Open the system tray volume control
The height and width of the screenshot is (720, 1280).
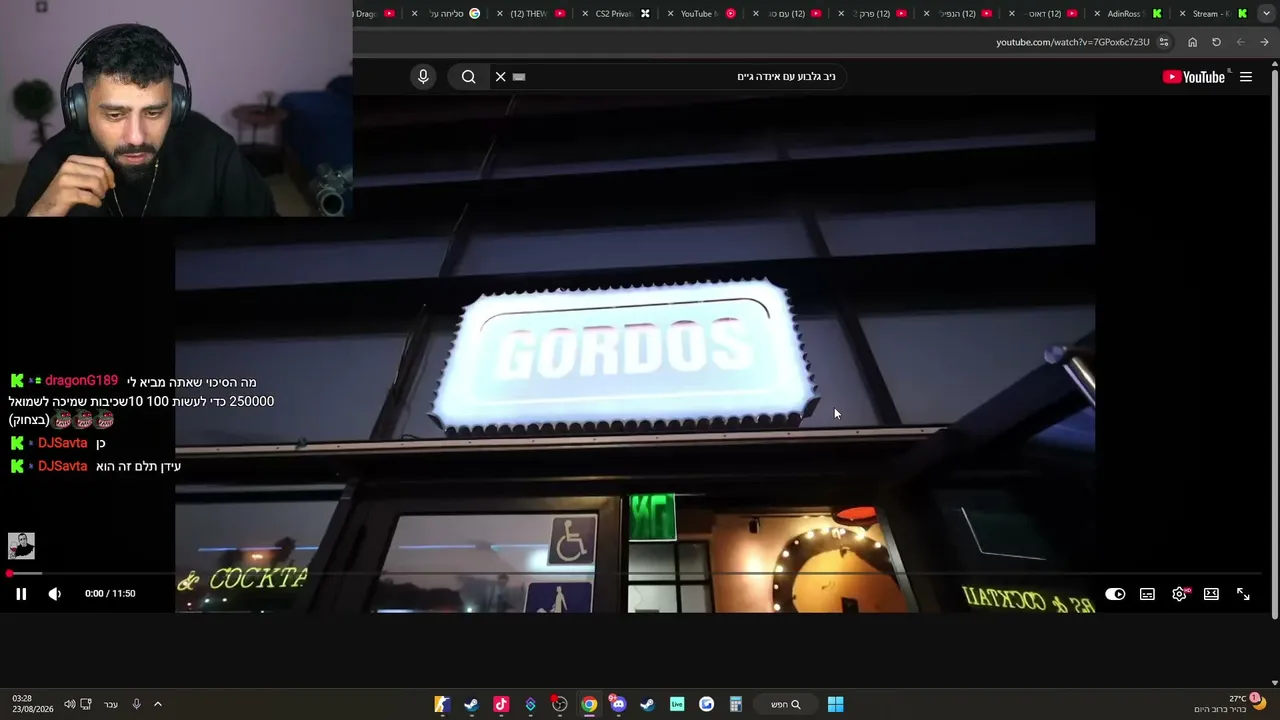69,704
